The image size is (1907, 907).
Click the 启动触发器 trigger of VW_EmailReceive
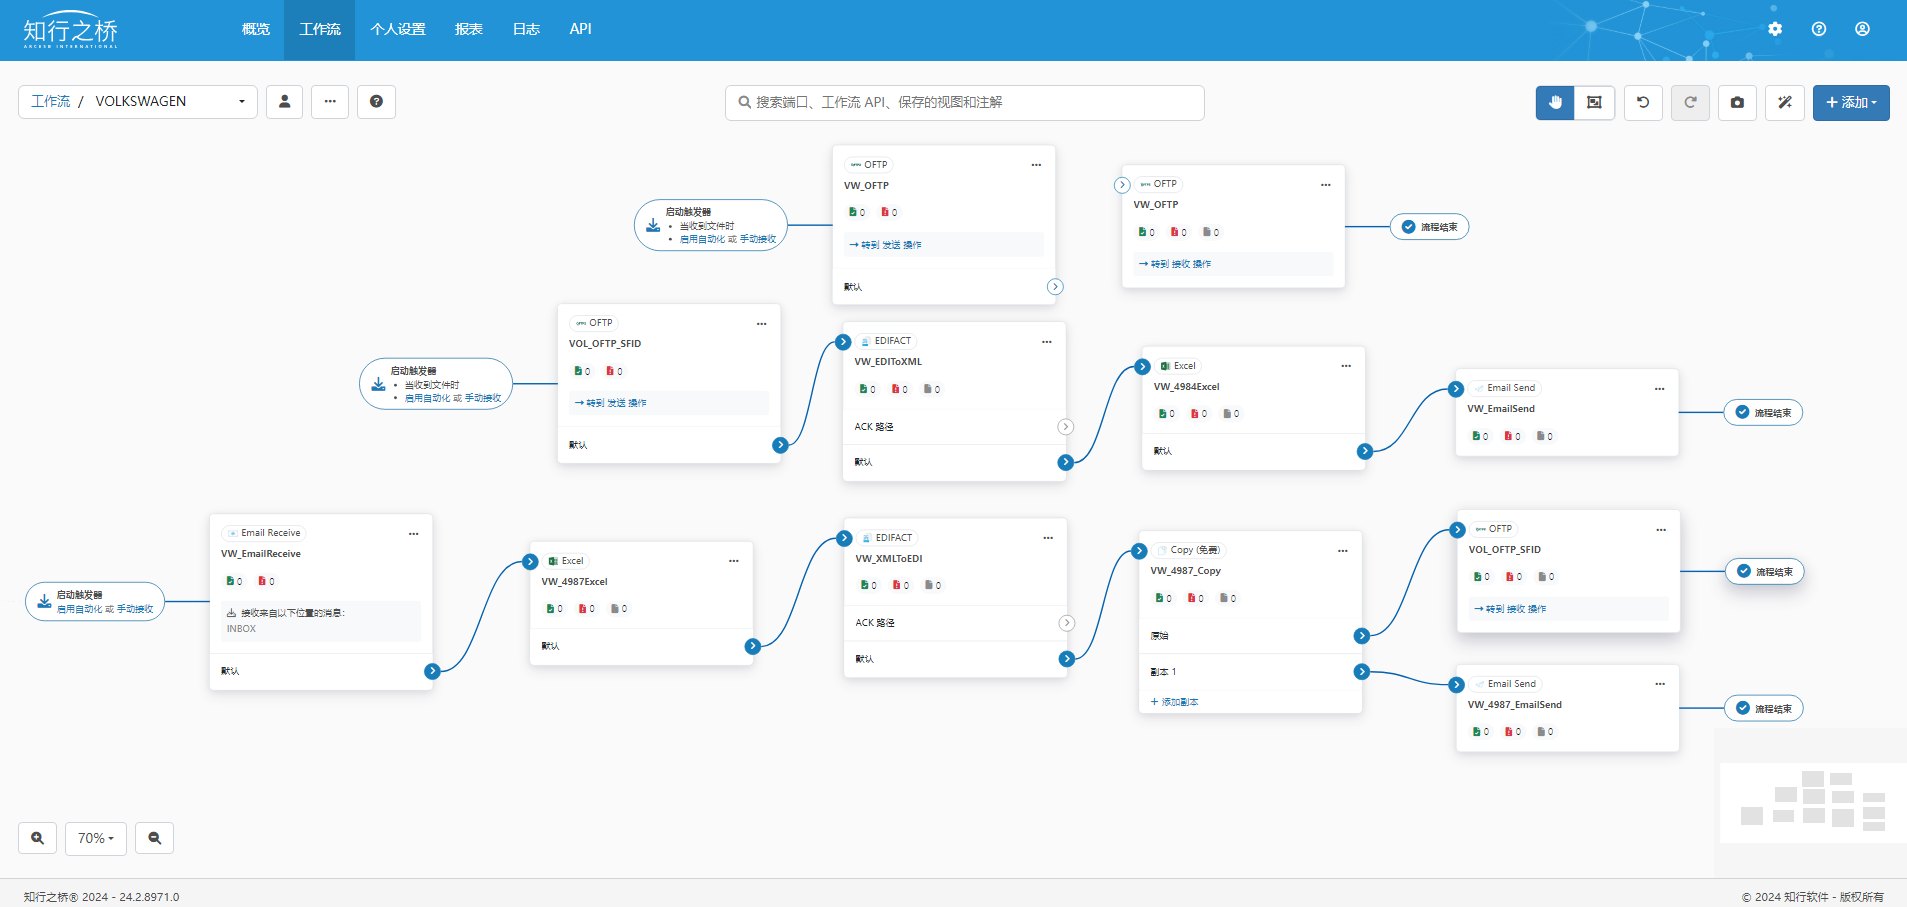[95, 601]
